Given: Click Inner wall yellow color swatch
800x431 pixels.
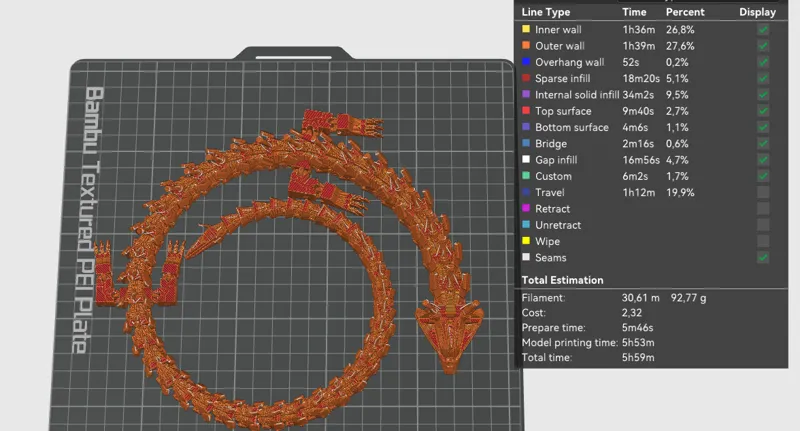Looking at the screenshot, I should point(526,29).
